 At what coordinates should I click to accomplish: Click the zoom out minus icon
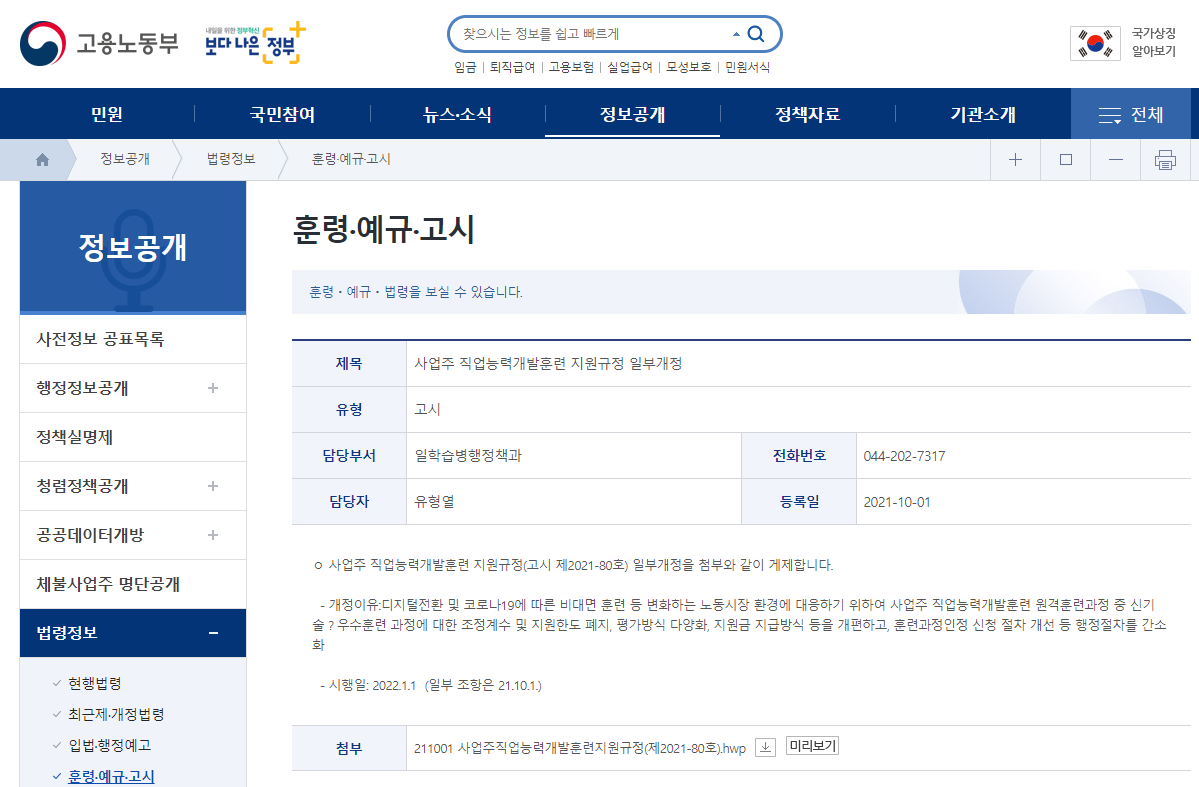click(x=1116, y=160)
